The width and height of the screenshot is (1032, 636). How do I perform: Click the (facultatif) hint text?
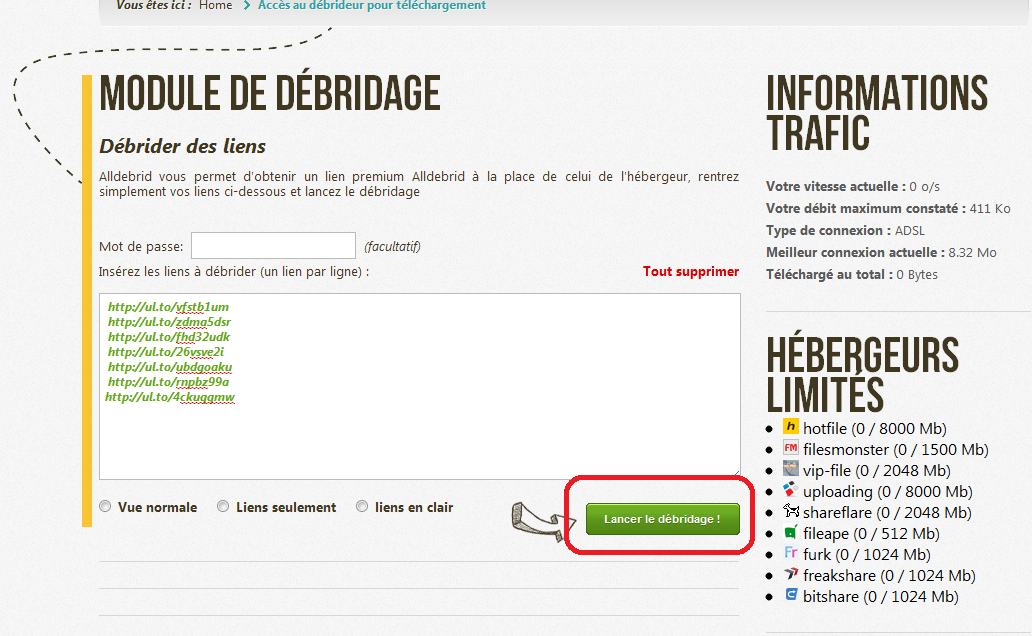point(392,246)
